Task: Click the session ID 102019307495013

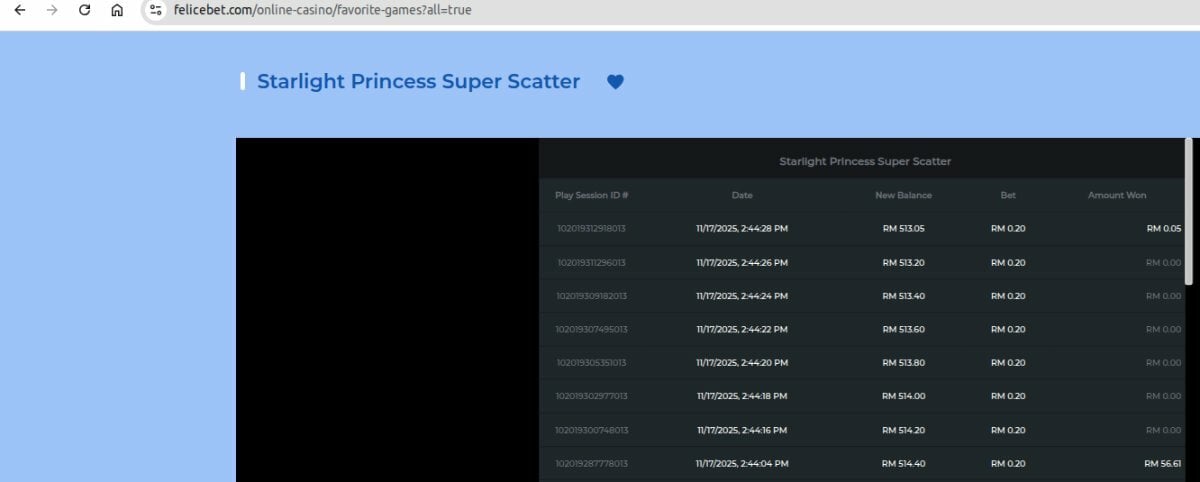Action: 591,330
